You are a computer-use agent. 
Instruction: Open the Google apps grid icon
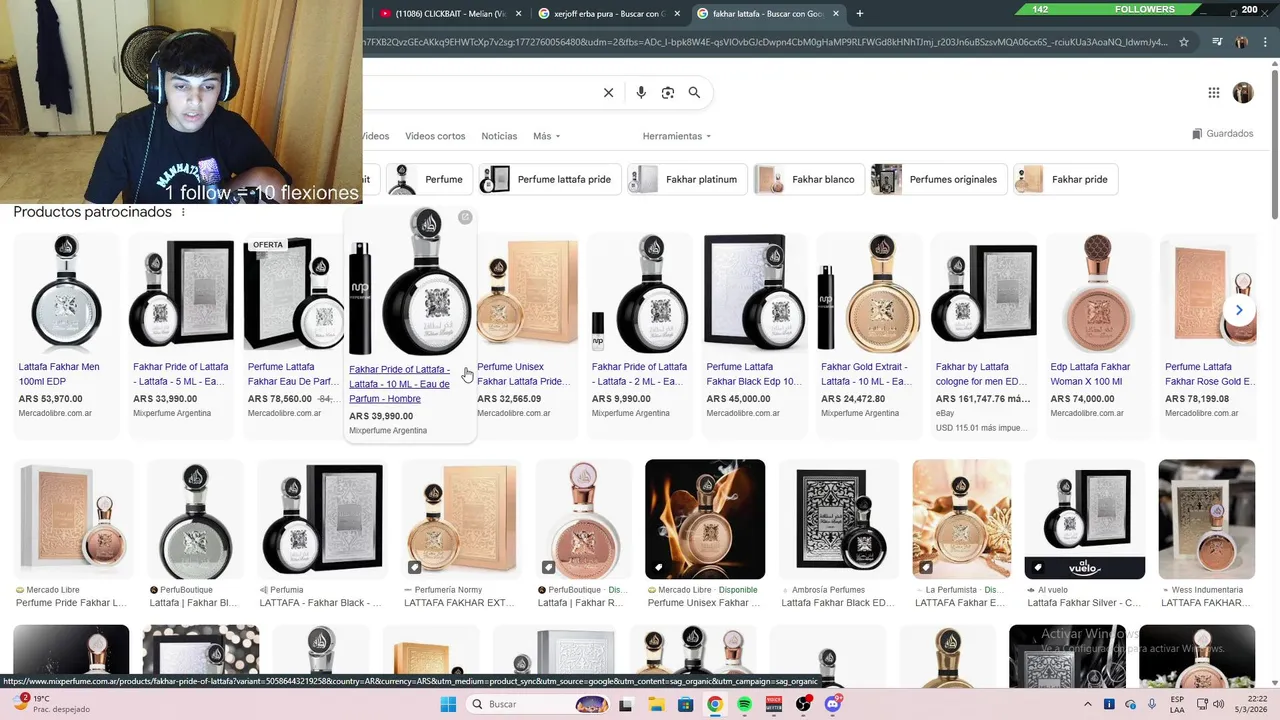[1214, 93]
